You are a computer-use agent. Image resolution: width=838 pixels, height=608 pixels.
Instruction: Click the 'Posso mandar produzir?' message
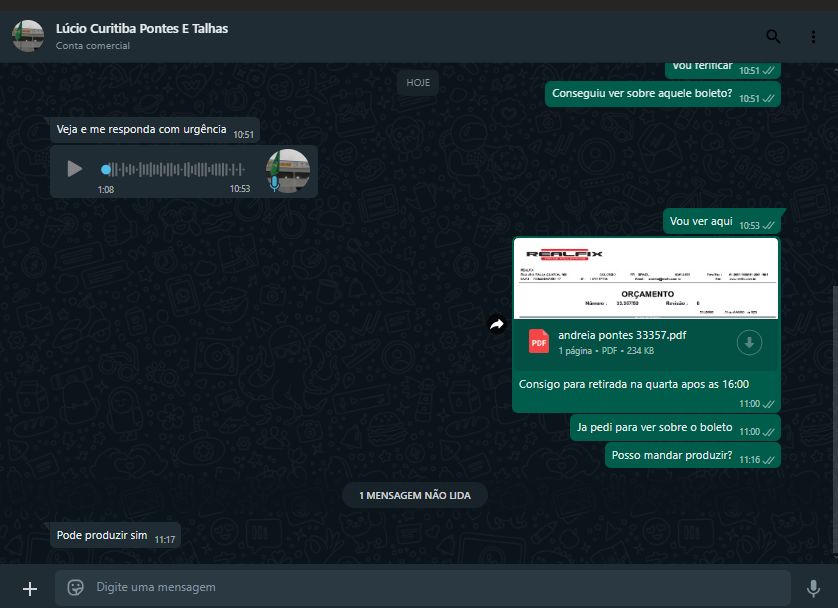tap(671, 456)
